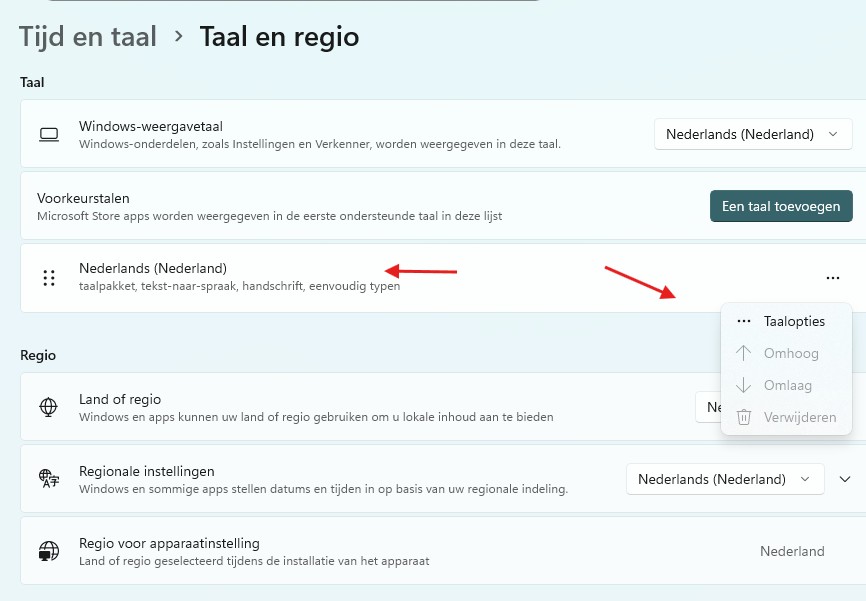Image resolution: width=866 pixels, height=601 pixels.
Task: Click the laptop icon beside Windows-weergavetaal
Action: click(49, 135)
